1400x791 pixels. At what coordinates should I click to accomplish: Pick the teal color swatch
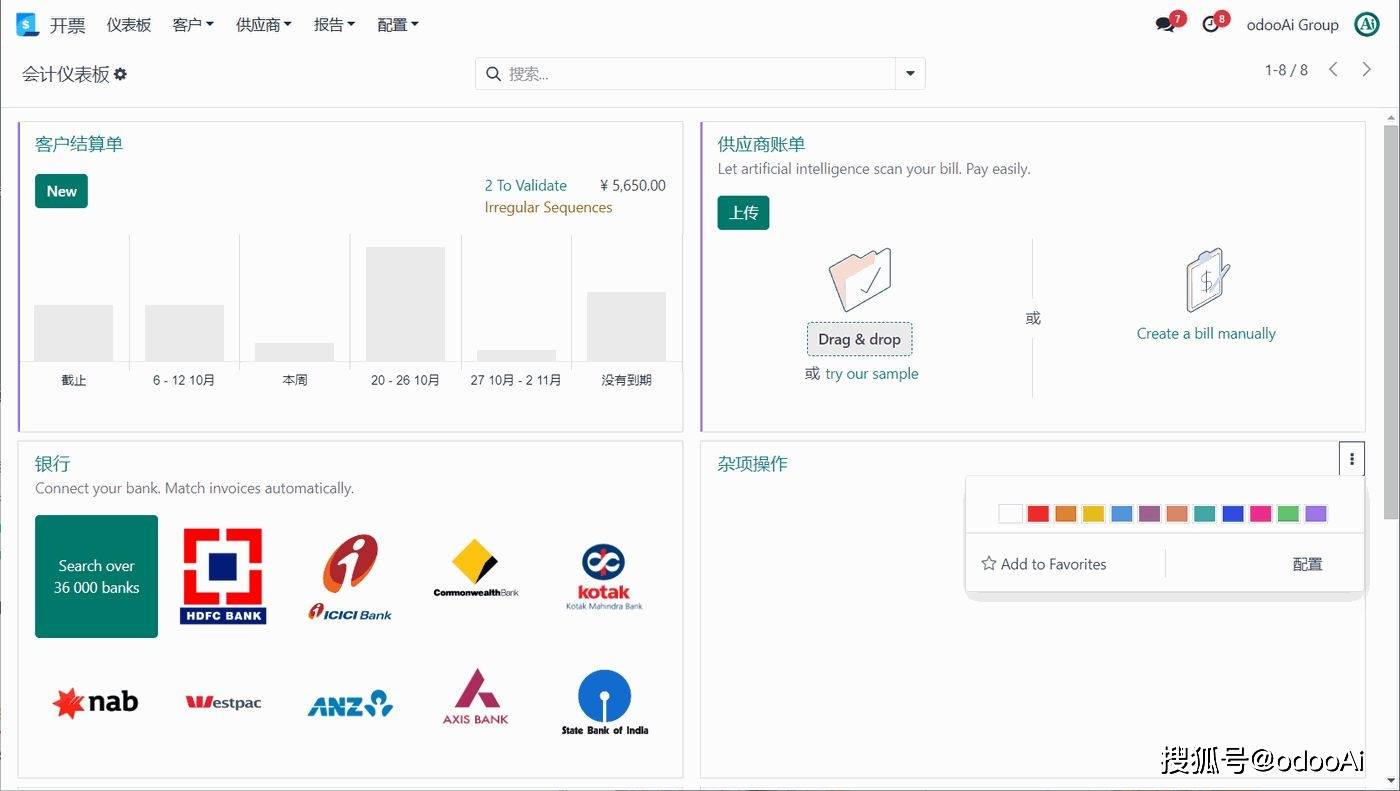point(1204,513)
